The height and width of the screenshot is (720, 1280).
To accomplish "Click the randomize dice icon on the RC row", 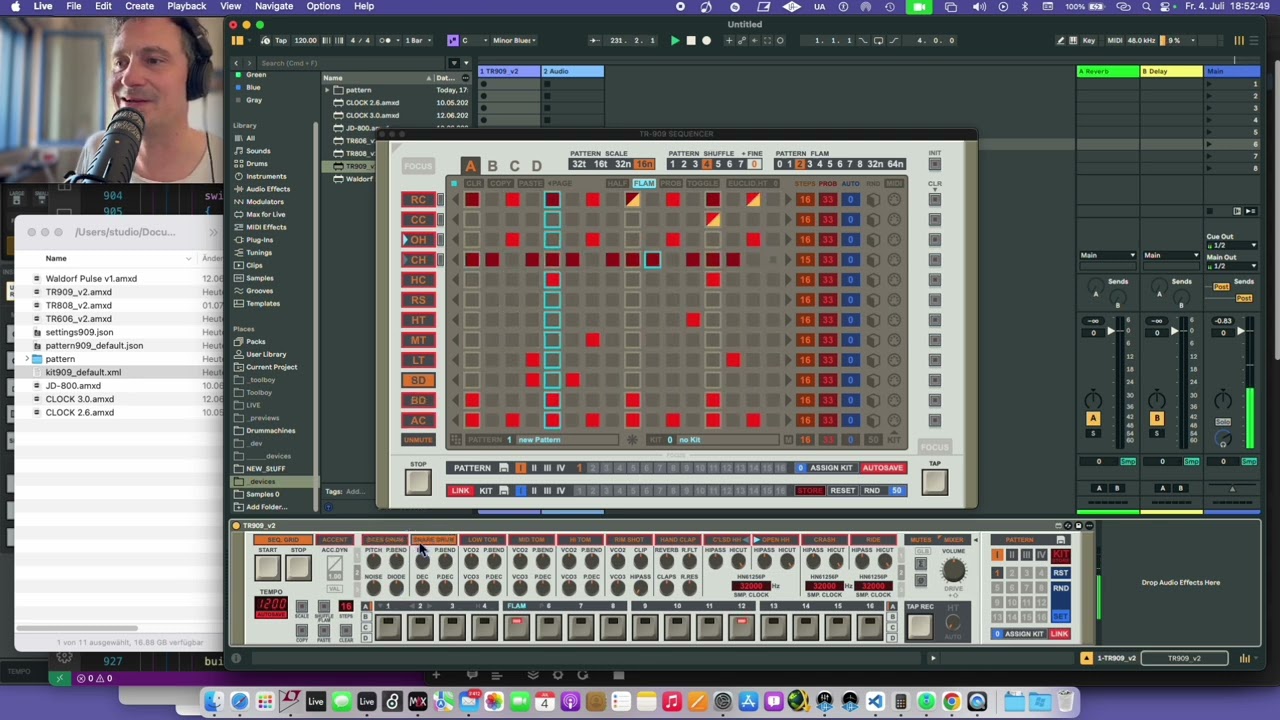I will pyautogui.click(x=874, y=200).
